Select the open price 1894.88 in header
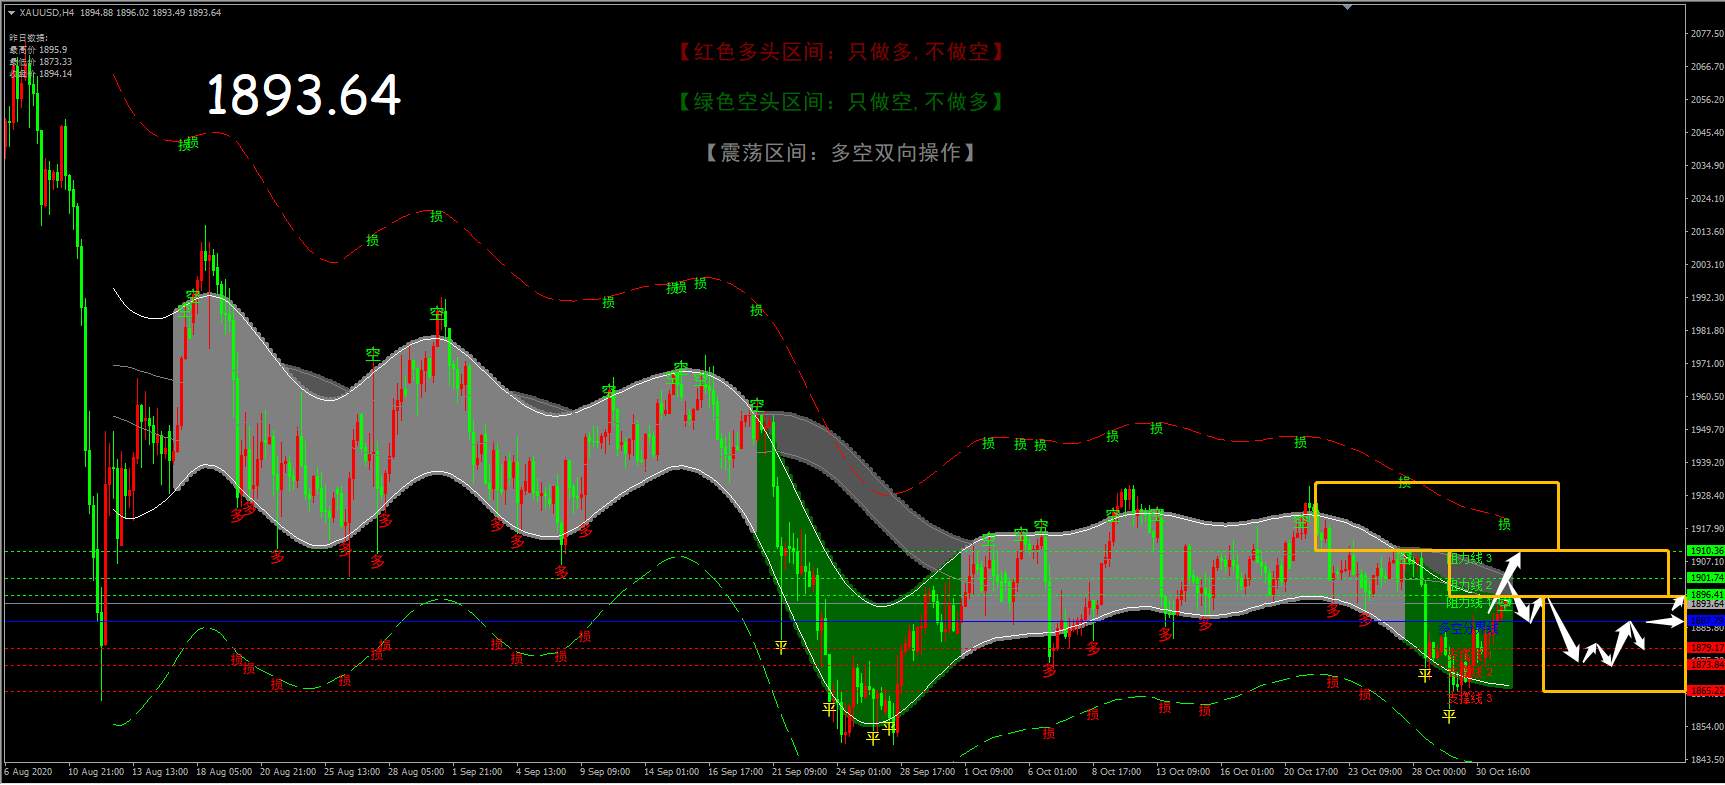 (97, 13)
